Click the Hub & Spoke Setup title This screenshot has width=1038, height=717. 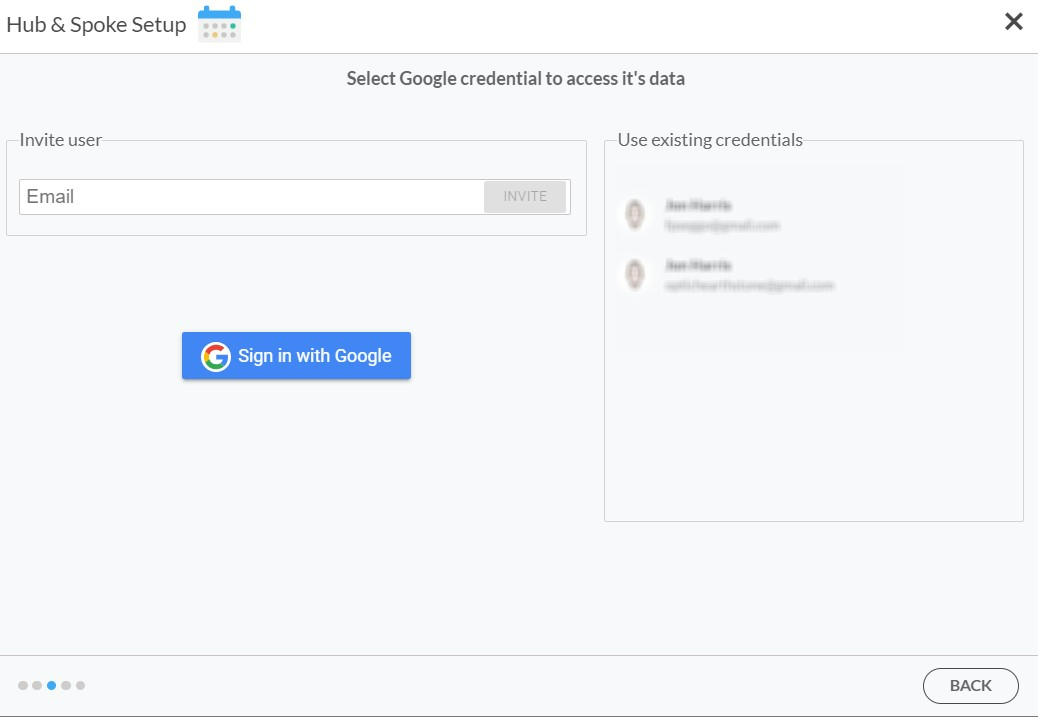[x=96, y=25]
